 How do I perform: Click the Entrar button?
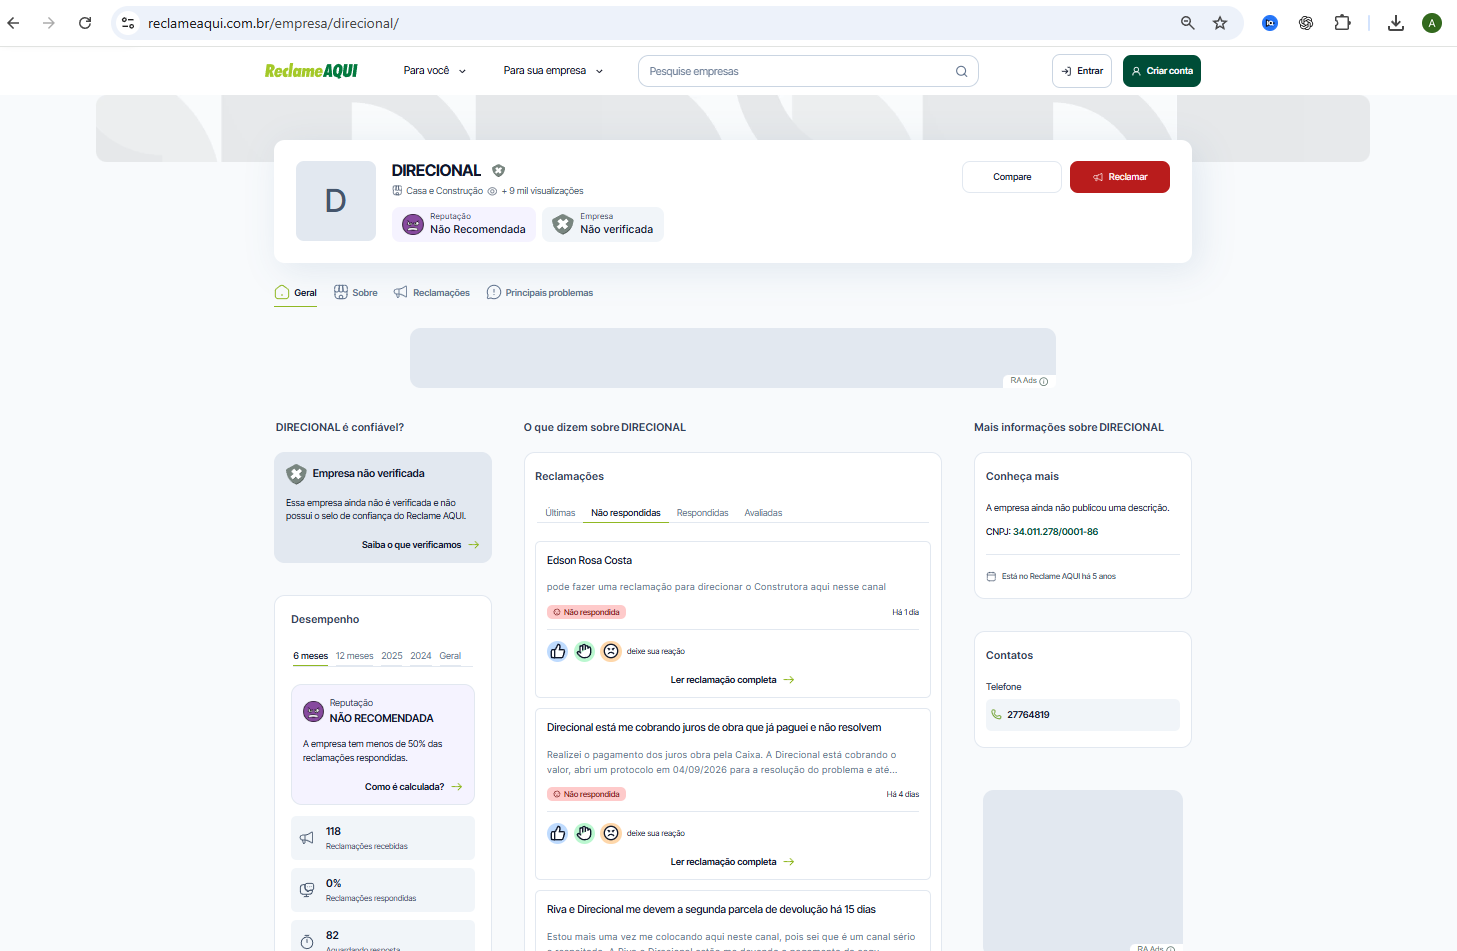pos(1082,71)
